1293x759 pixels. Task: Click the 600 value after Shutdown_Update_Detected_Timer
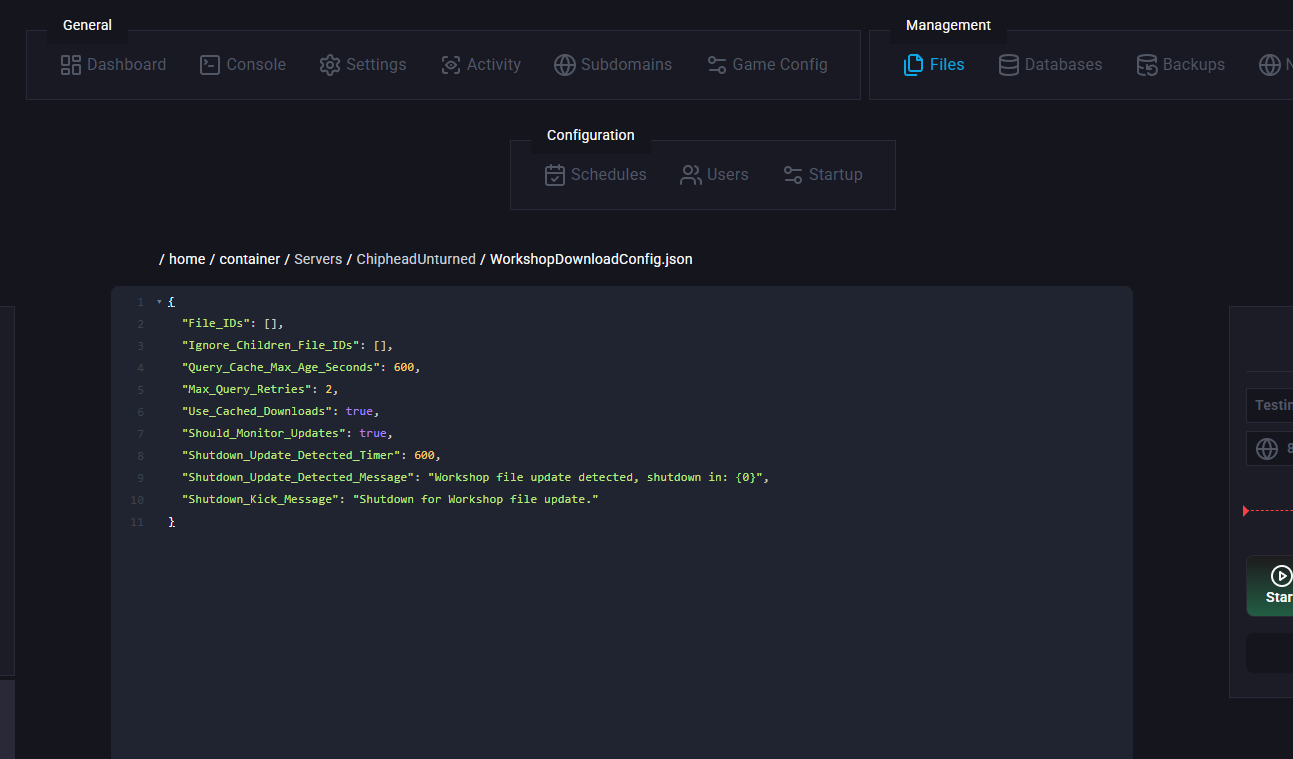coord(424,455)
